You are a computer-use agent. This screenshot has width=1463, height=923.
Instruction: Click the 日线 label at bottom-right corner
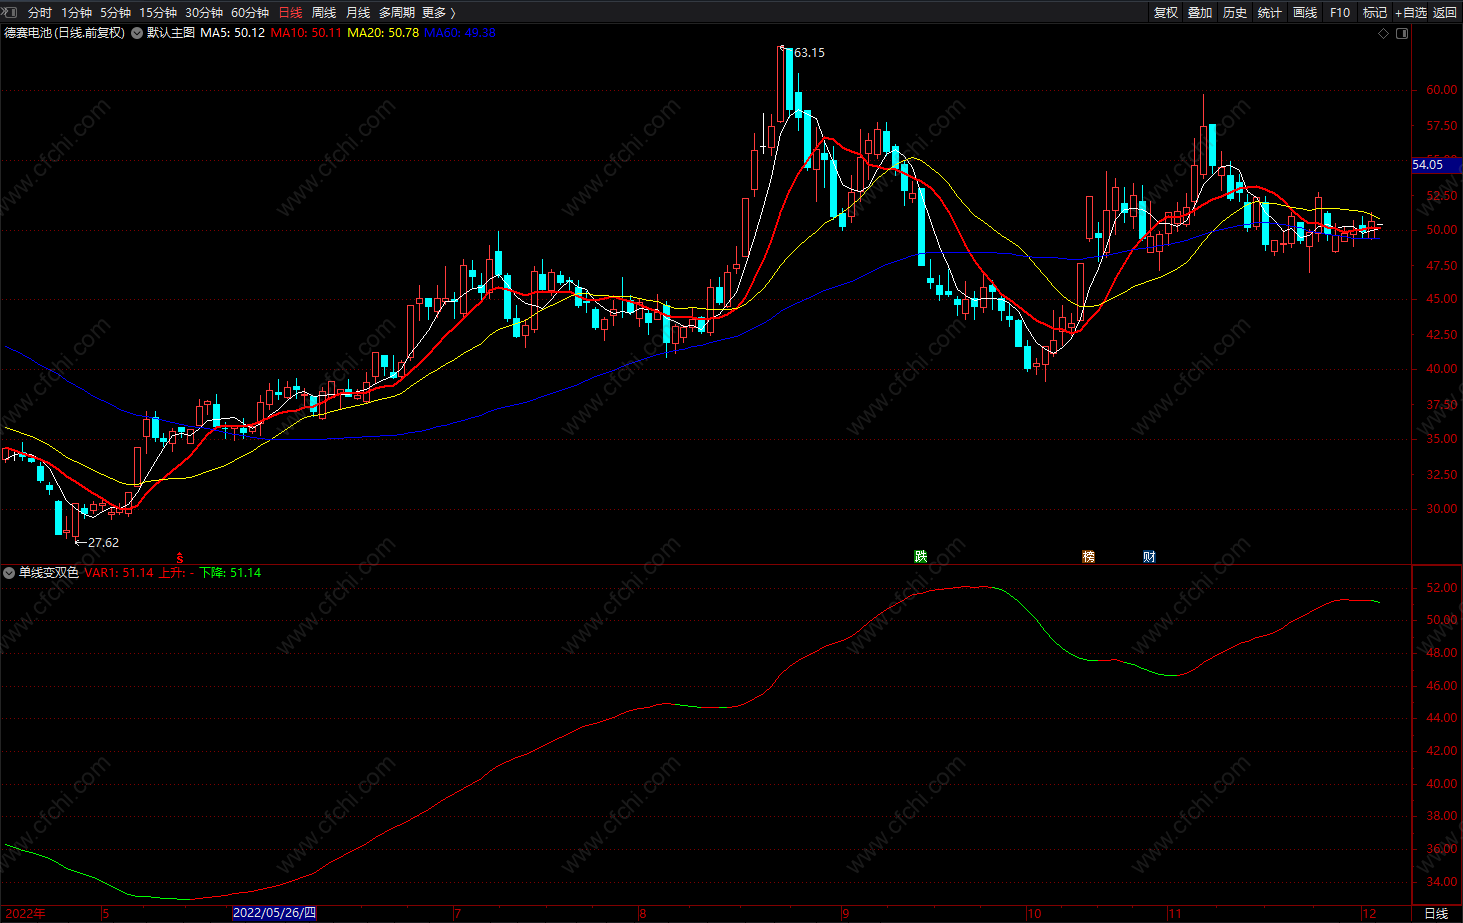[x=1436, y=913]
